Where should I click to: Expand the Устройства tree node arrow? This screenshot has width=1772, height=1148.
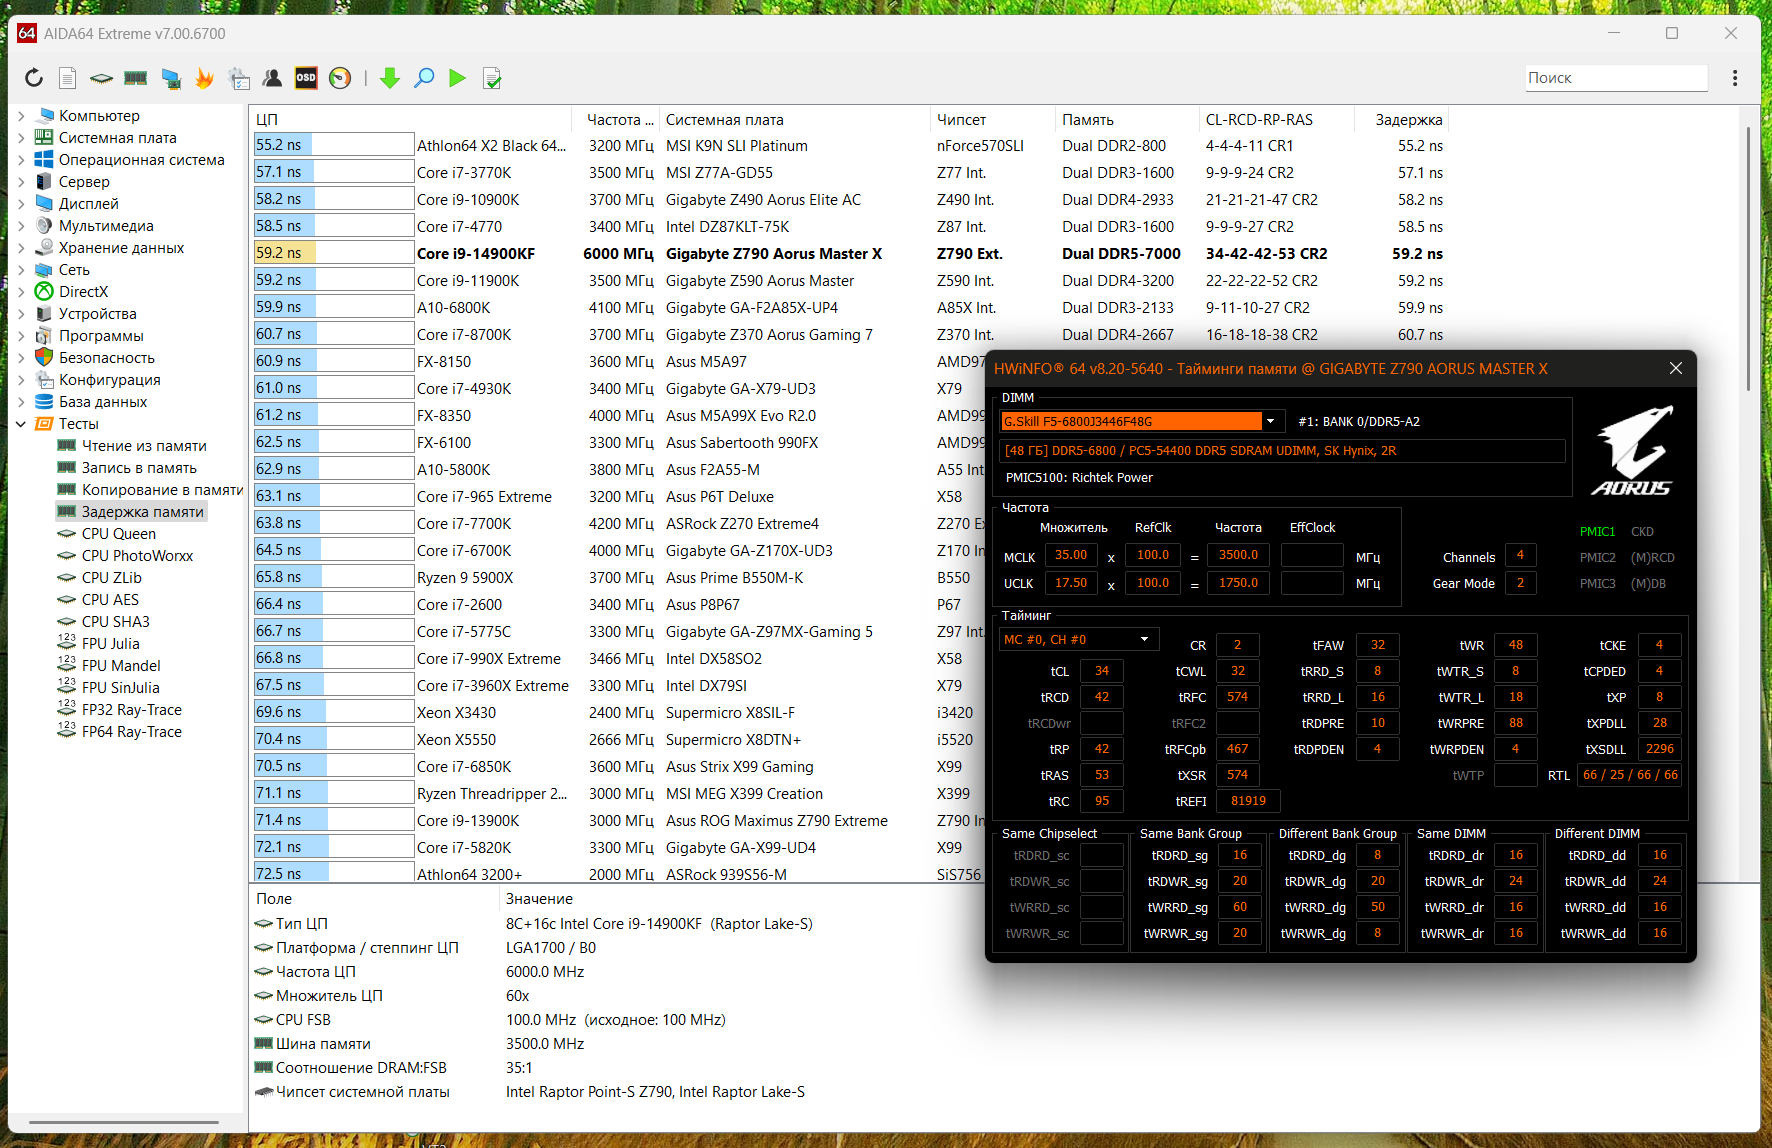21,314
